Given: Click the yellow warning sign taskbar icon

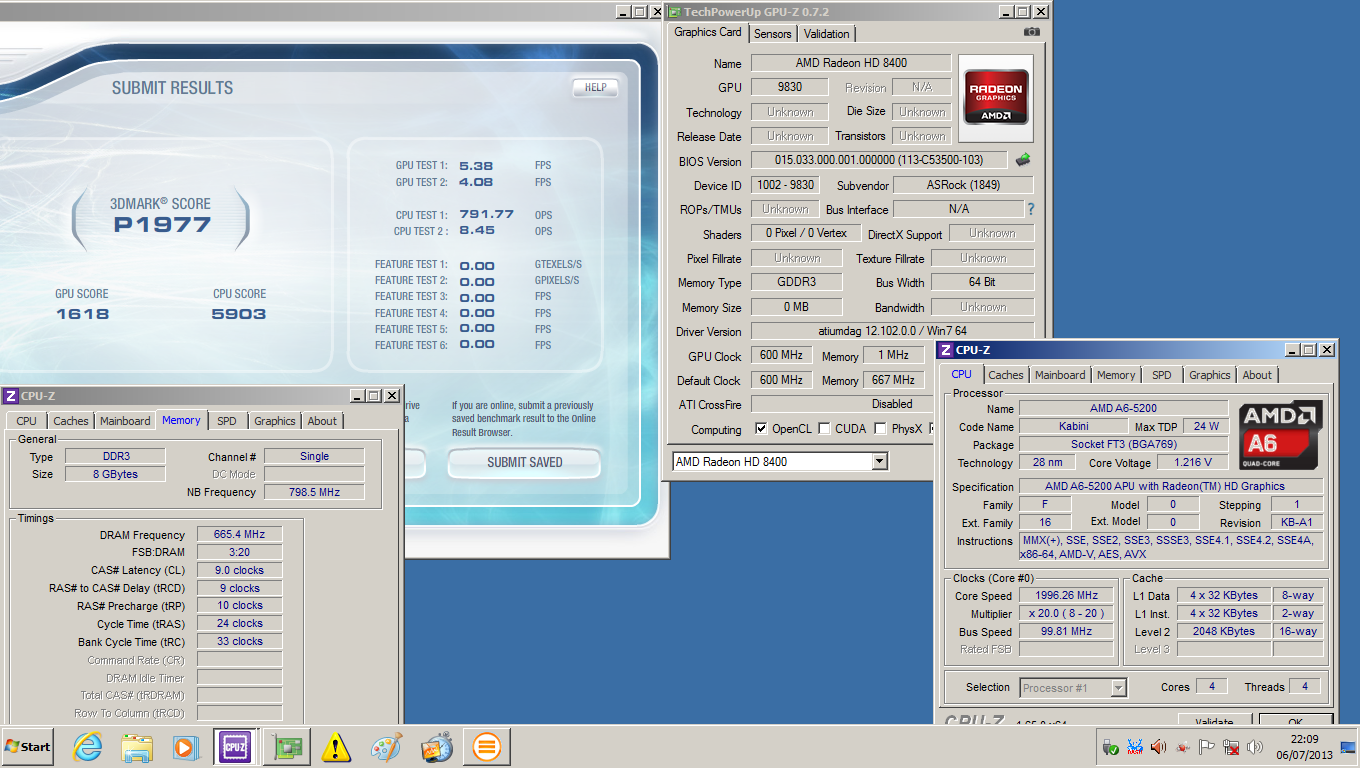Looking at the screenshot, I should (337, 747).
